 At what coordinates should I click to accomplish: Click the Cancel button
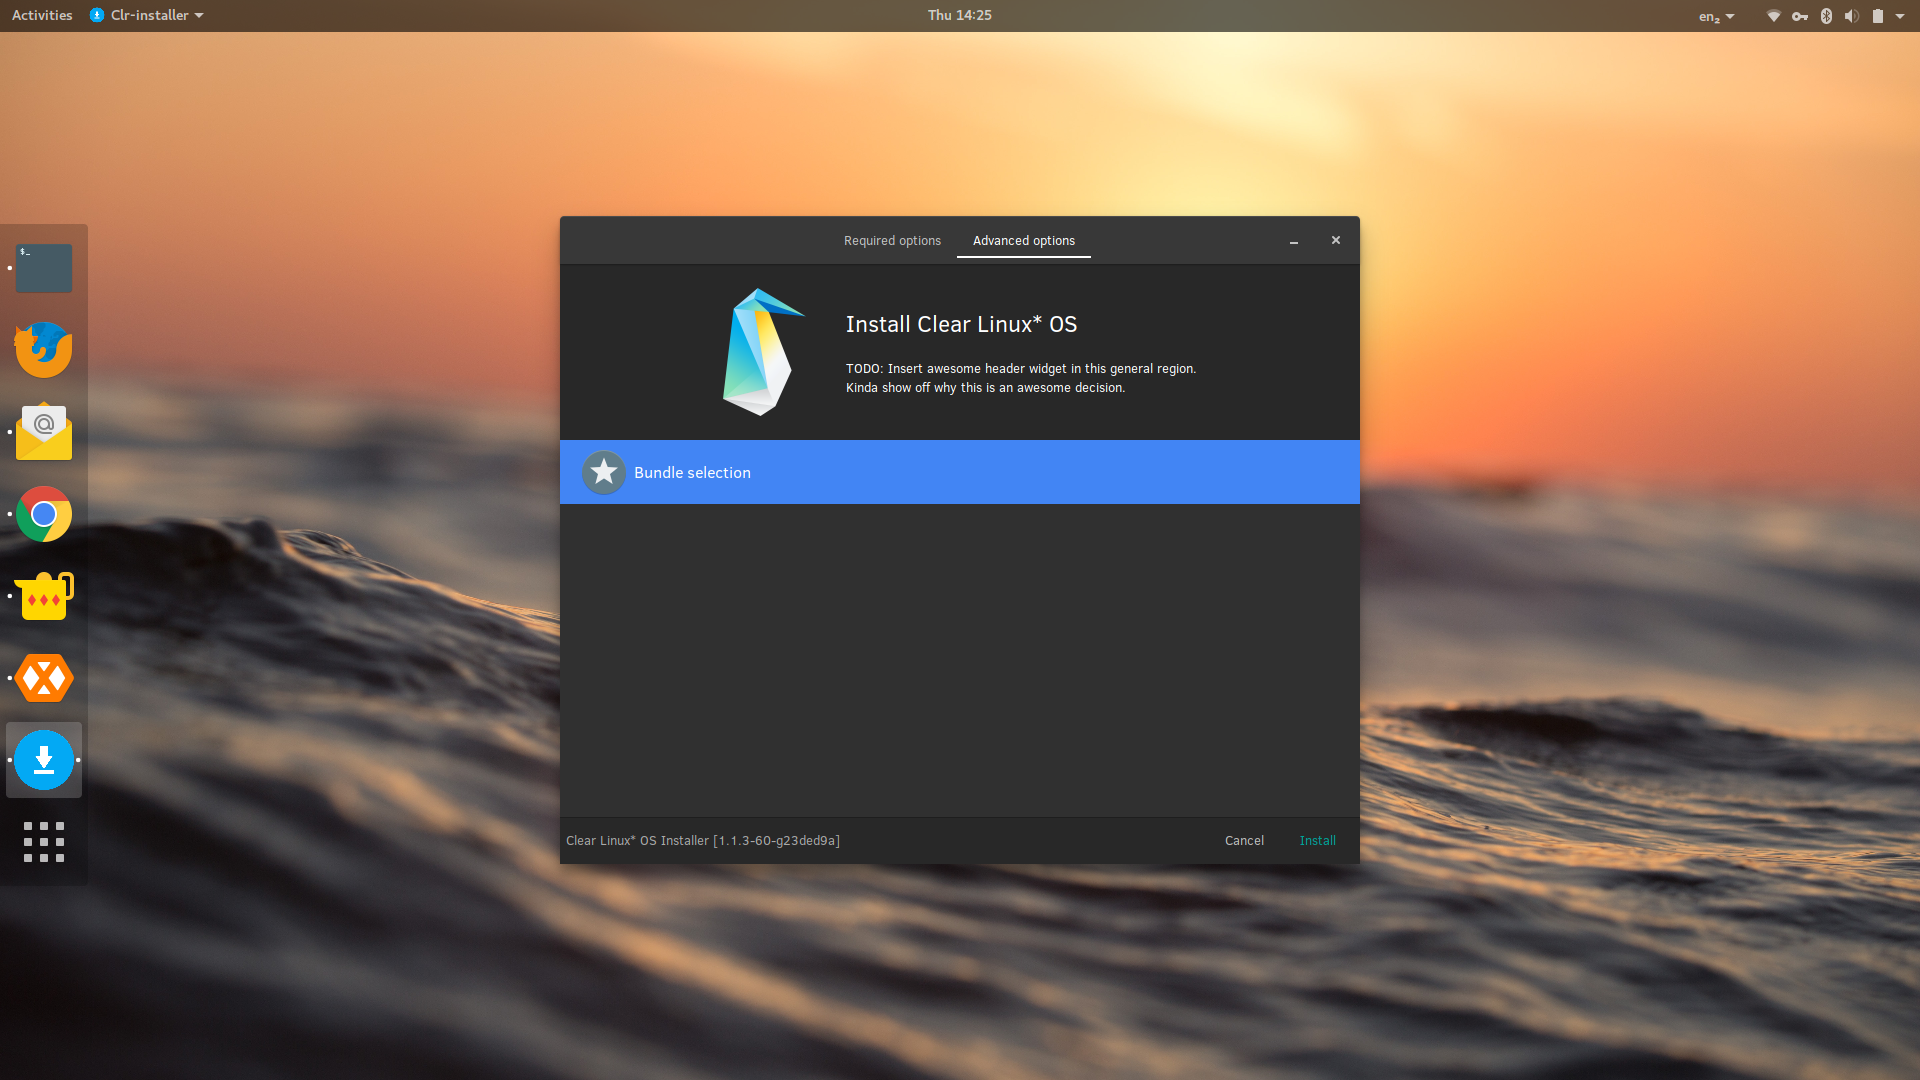tap(1244, 841)
